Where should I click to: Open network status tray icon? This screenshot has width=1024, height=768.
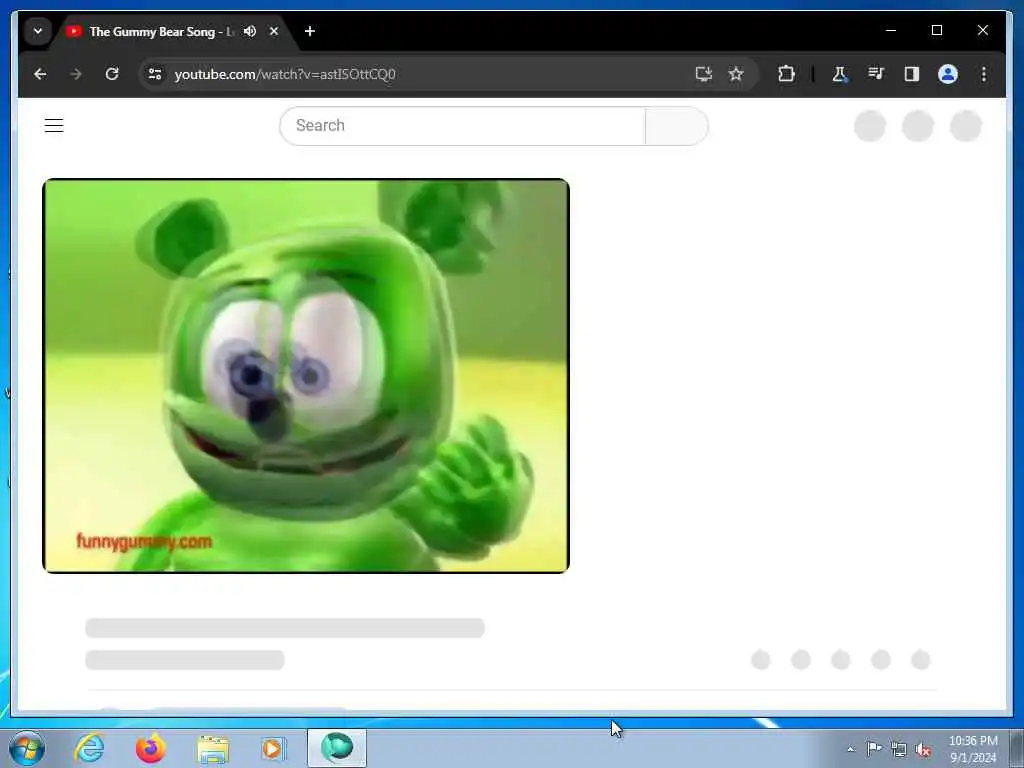tap(899, 749)
